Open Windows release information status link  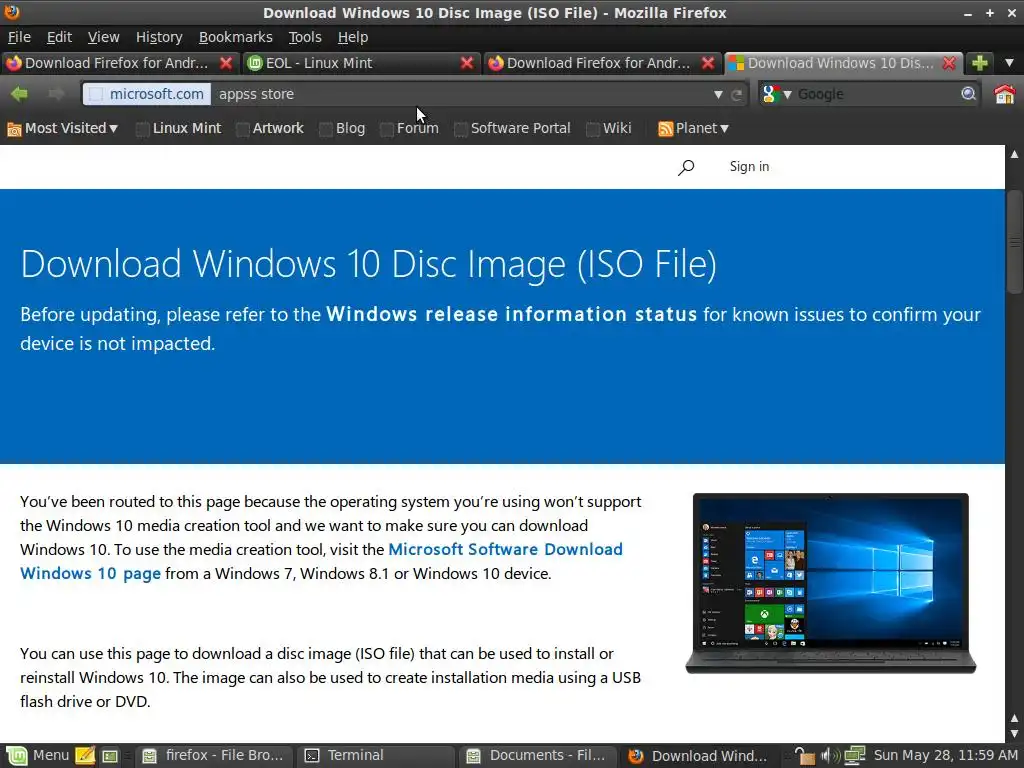(511, 314)
